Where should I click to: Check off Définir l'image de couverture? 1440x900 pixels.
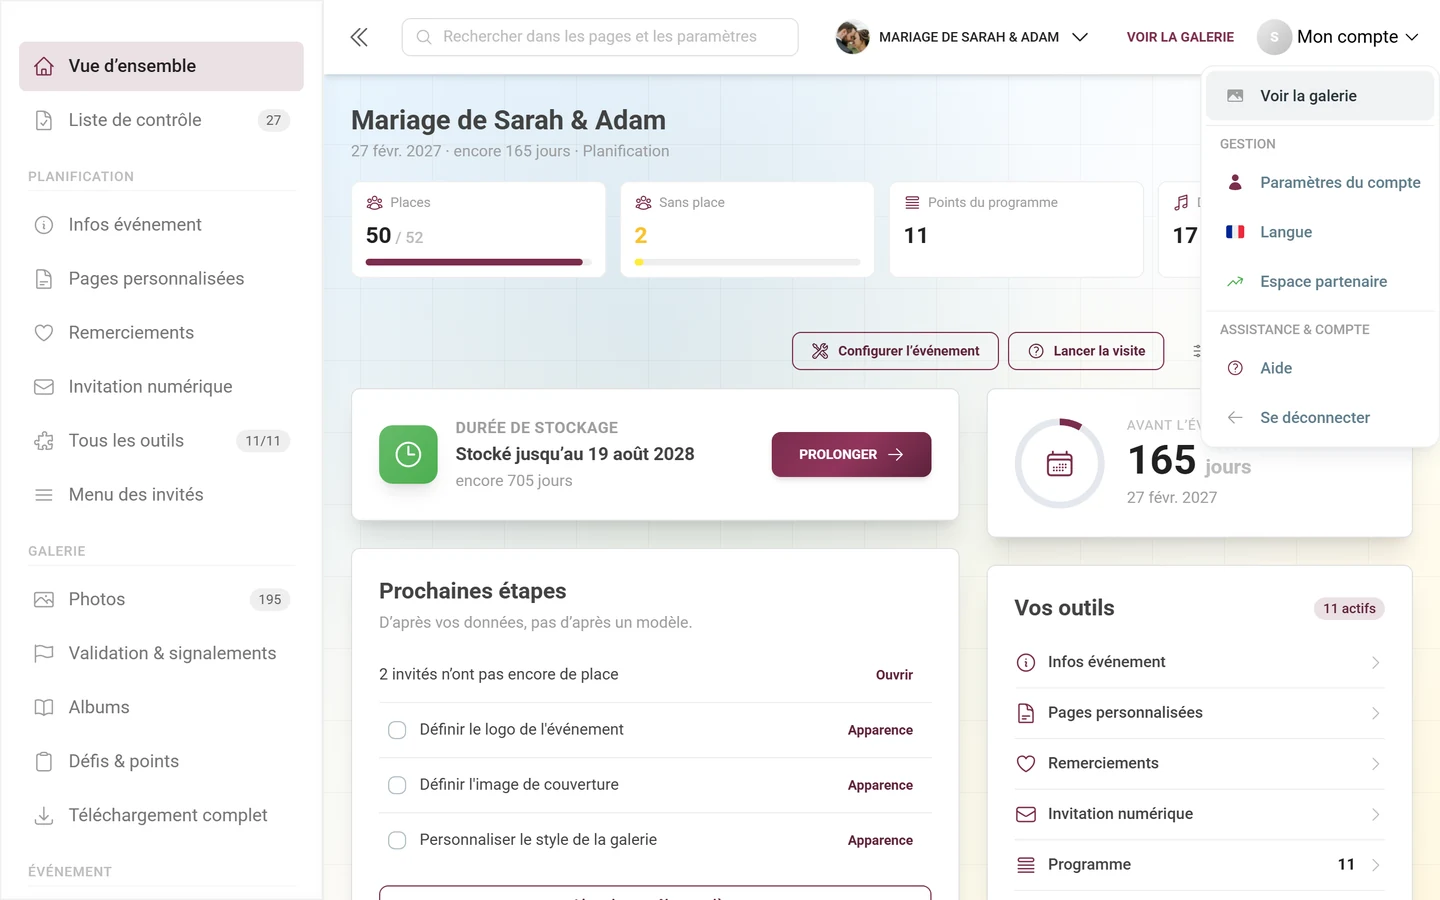pos(397,785)
